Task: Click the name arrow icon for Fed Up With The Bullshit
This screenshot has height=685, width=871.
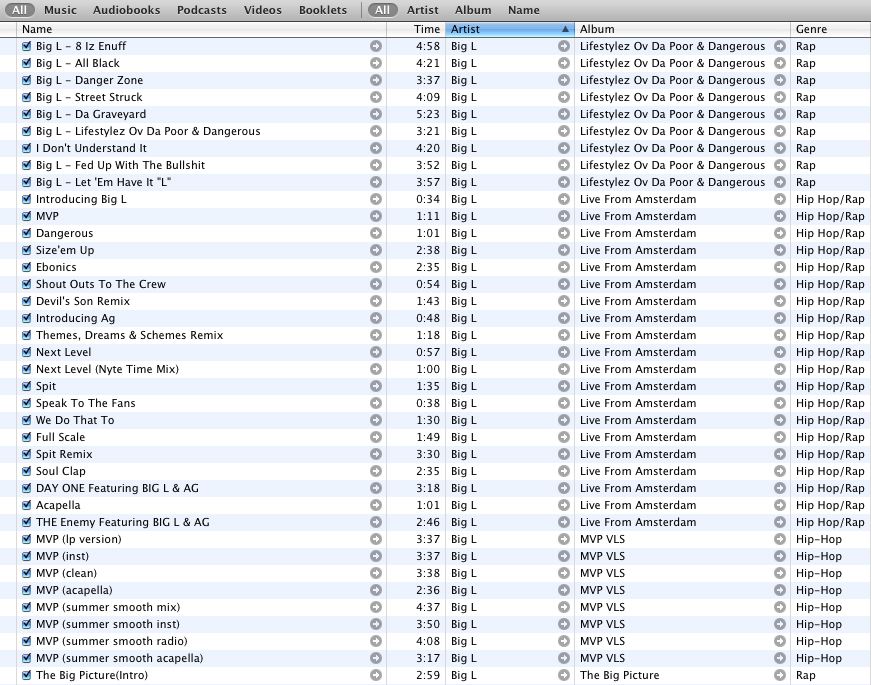Action: pyautogui.click(x=376, y=165)
